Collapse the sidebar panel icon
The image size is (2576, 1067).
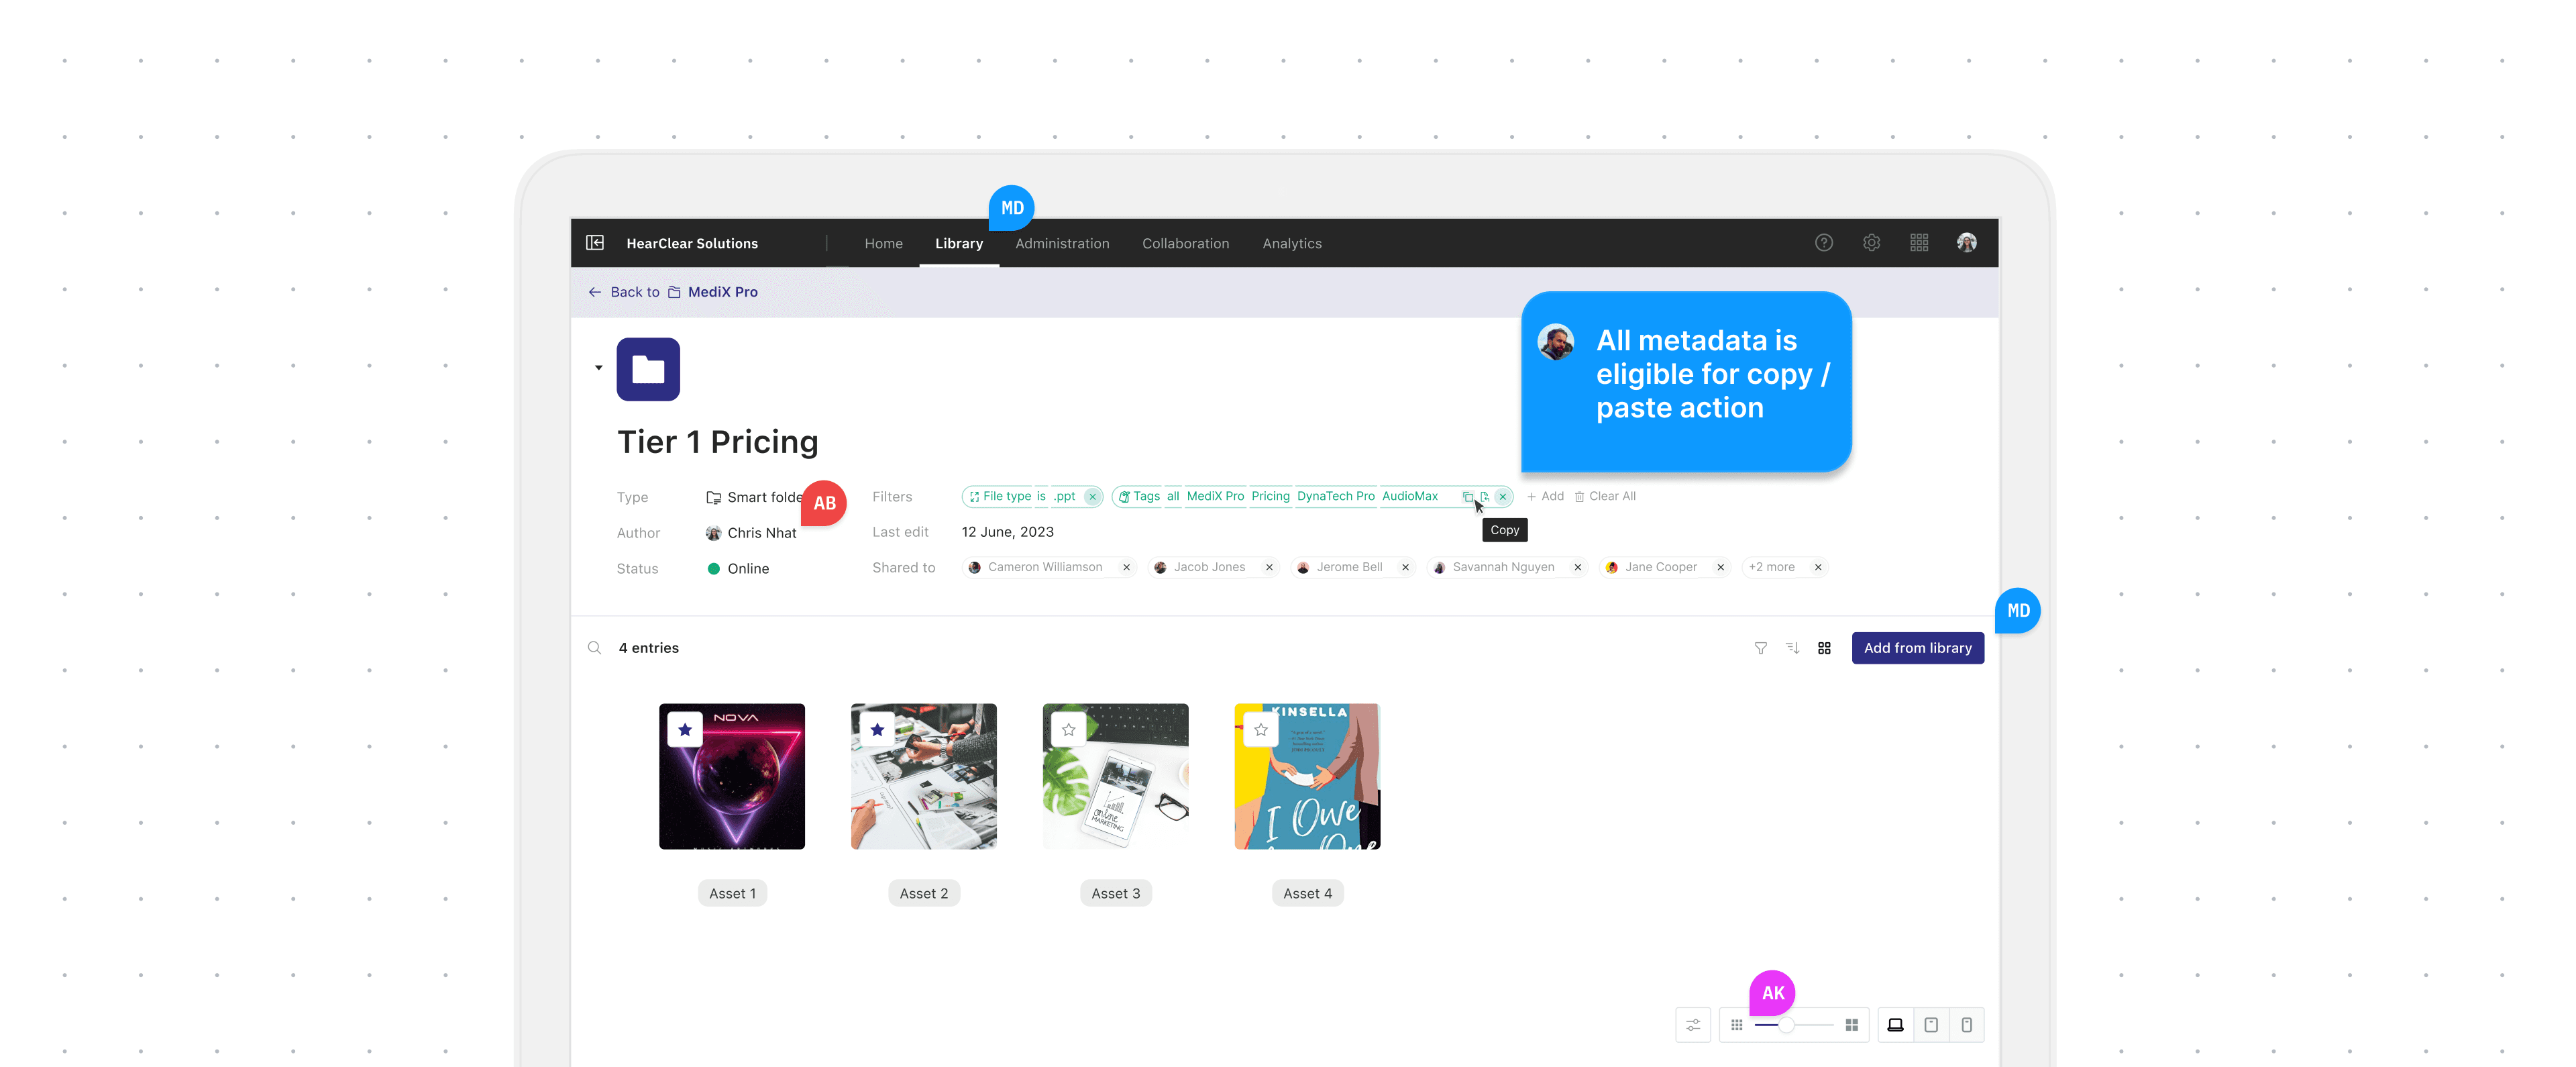tap(595, 243)
